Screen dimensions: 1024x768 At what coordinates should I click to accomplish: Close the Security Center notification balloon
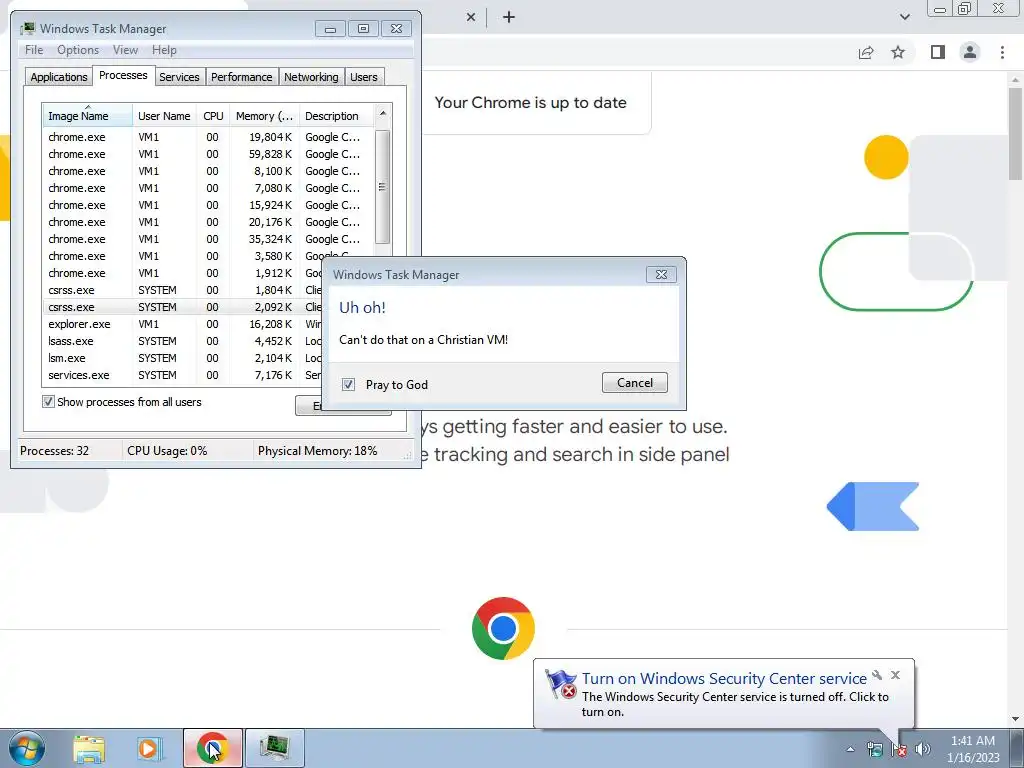(895, 675)
